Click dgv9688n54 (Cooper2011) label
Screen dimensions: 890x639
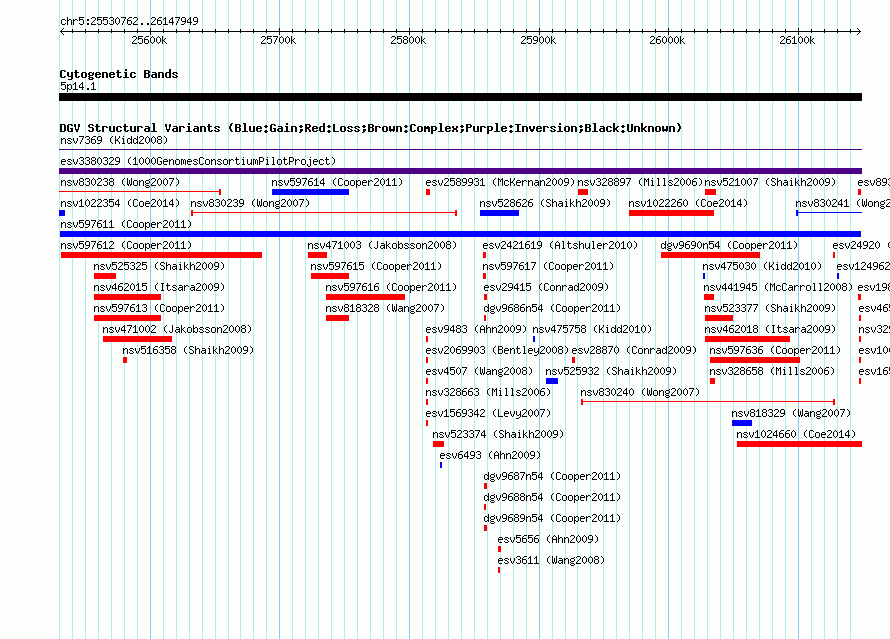pos(552,497)
